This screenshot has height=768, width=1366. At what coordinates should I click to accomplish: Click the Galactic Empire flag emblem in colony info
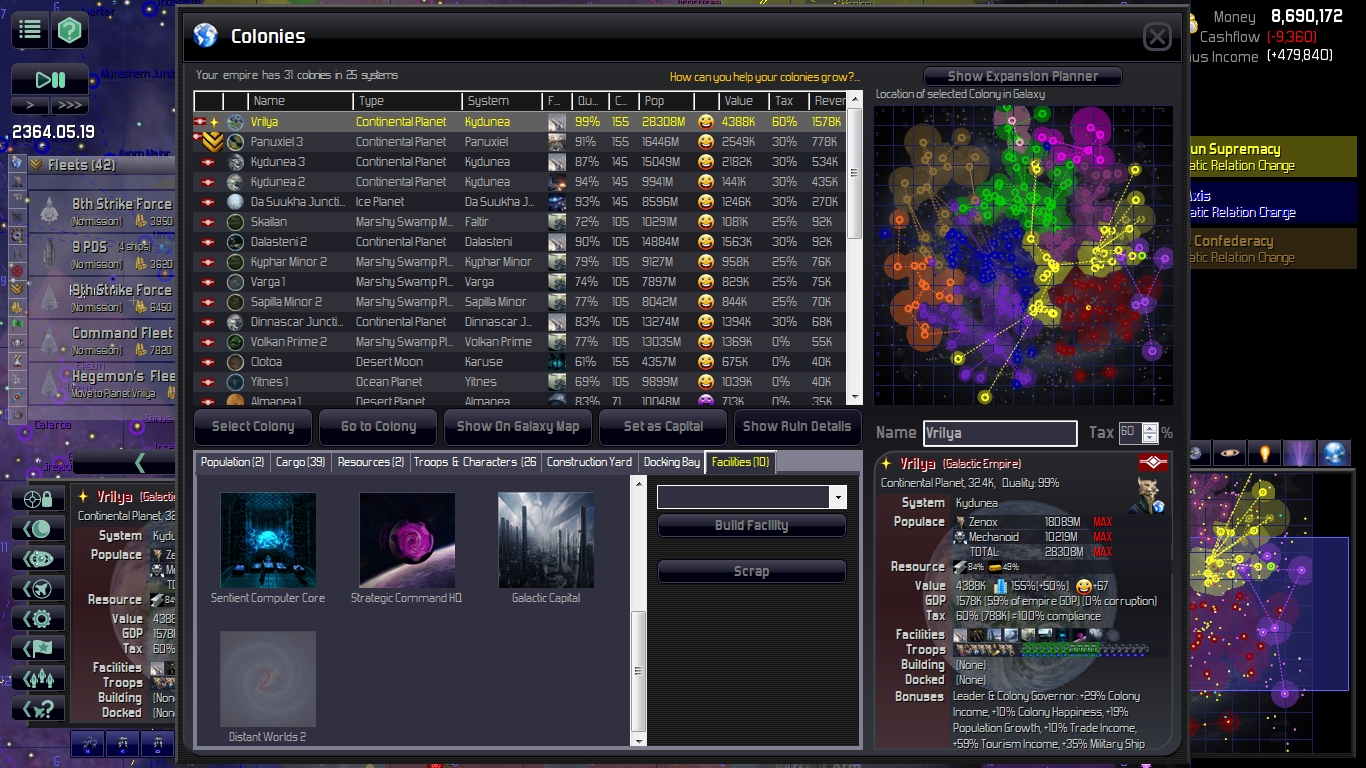pos(1153,463)
